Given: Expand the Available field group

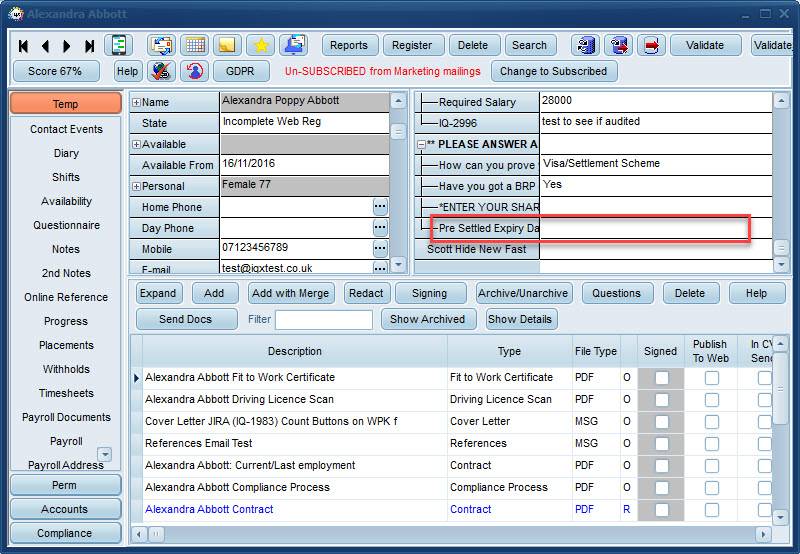Looking at the screenshot, I should 136,144.
